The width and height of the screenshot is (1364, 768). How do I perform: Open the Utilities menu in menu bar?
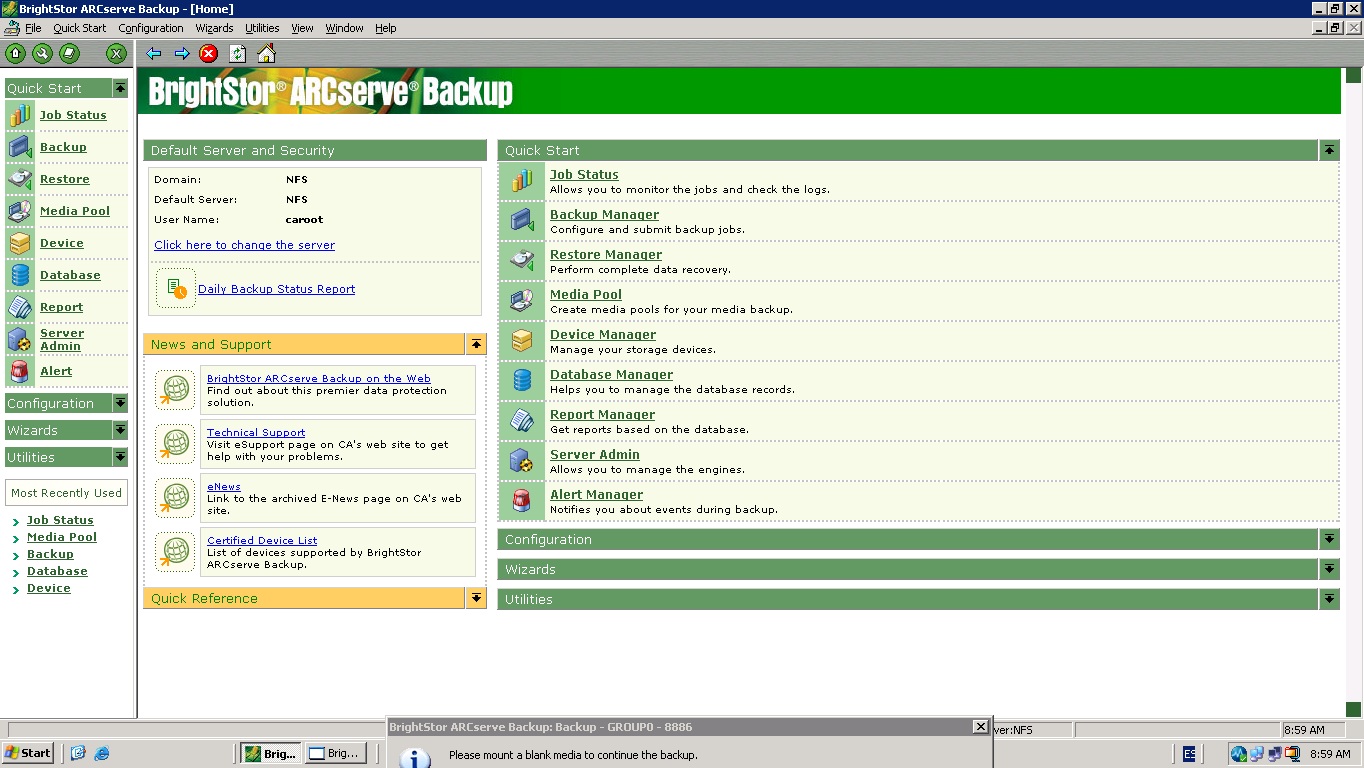pos(262,28)
